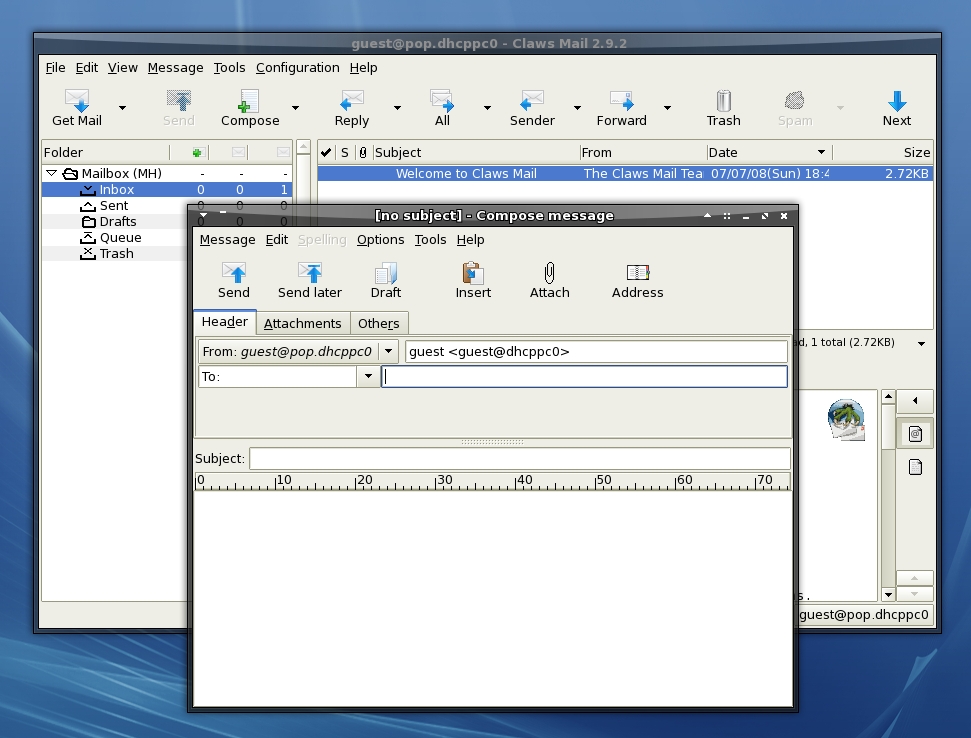Select the Welcome to Claws Mail message
The width and height of the screenshot is (971, 738).
click(625, 173)
